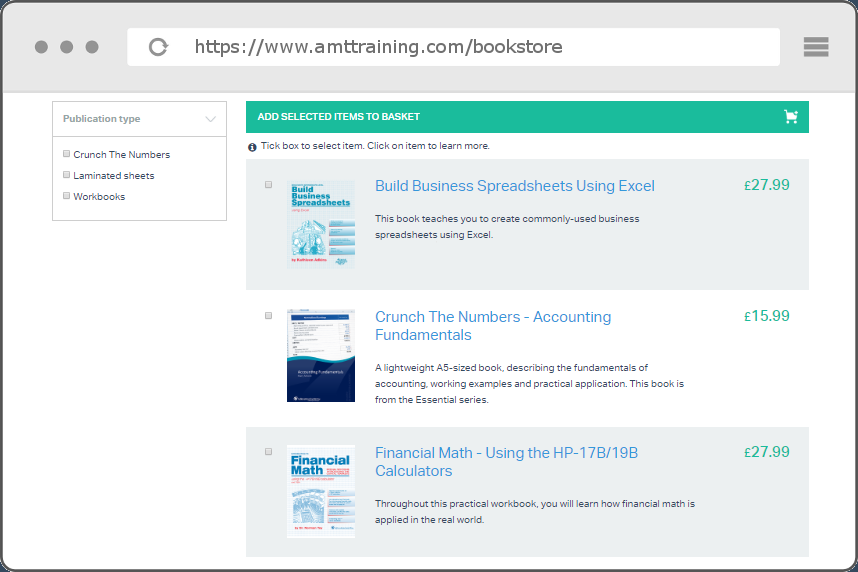Click the Build Business Spreadsheets book cover
The image size is (858, 572).
(320, 224)
